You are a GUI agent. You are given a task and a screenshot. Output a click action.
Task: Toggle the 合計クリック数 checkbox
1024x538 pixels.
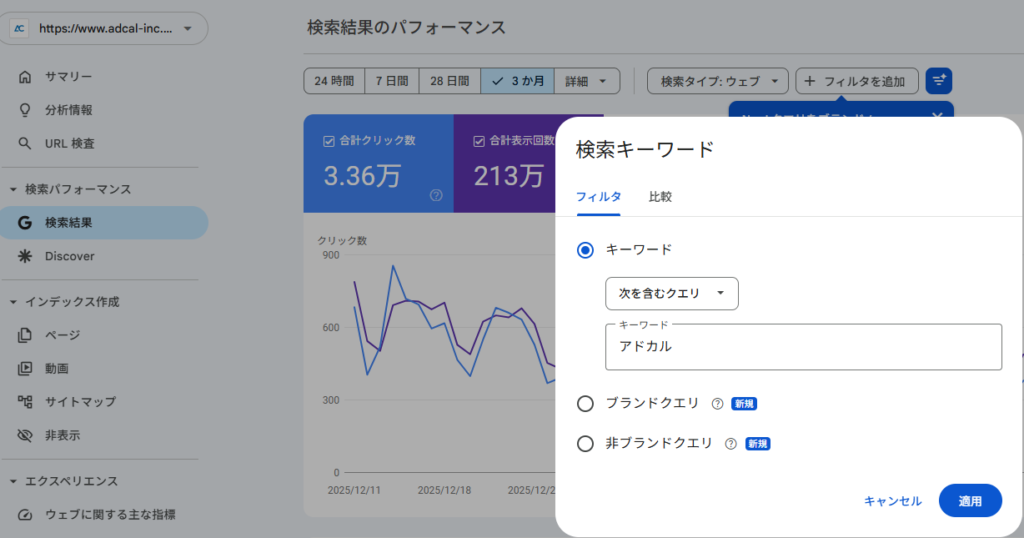[328, 141]
